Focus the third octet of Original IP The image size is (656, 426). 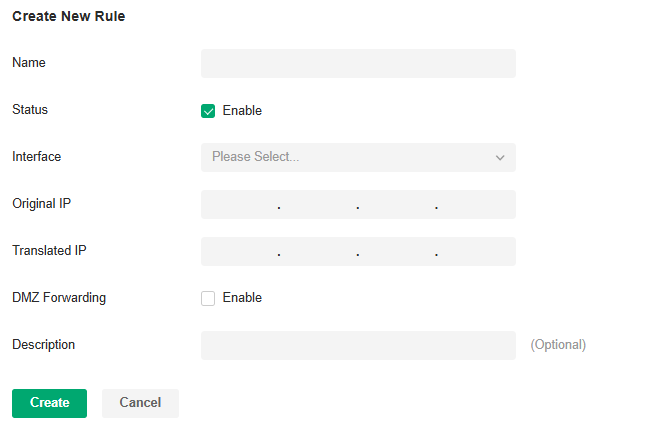[397, 205]
